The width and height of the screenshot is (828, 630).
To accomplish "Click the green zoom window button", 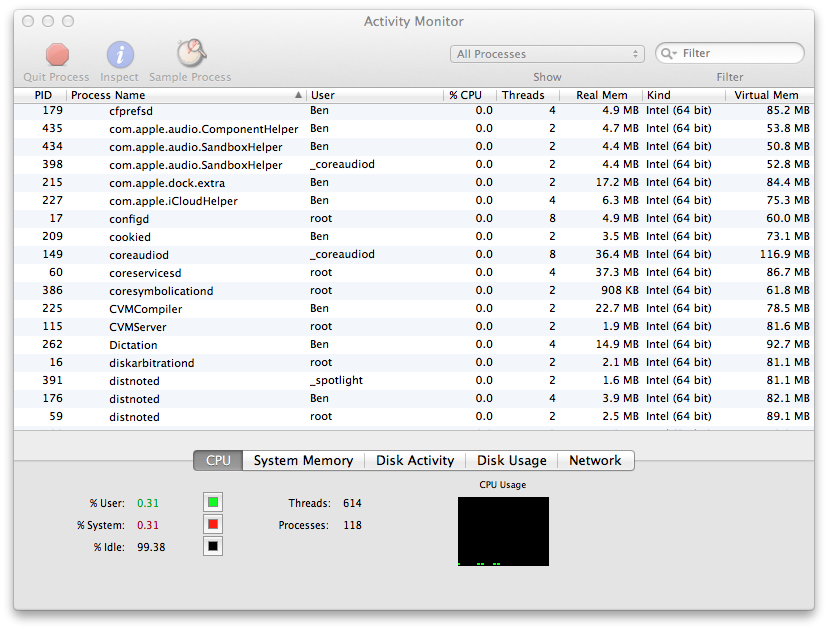I will 68,21.
